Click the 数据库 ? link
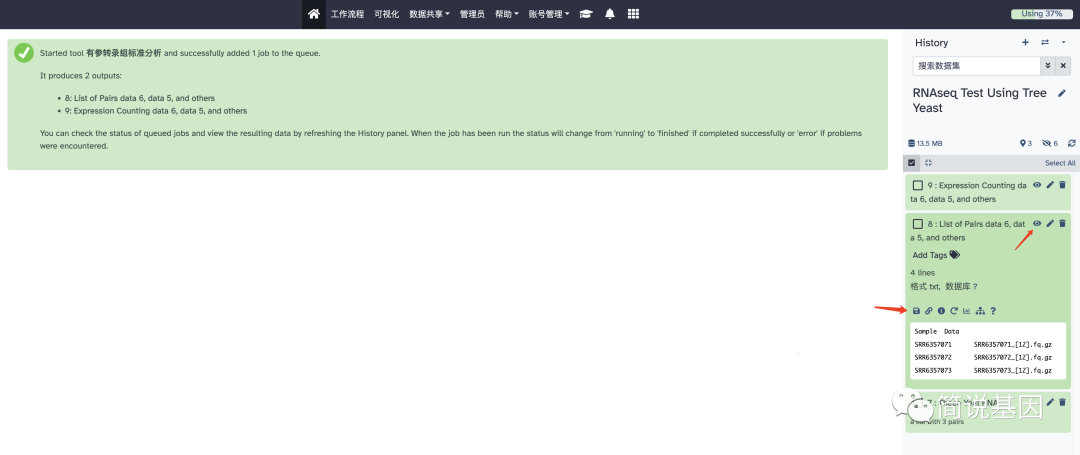 click(x=962, y=286)
